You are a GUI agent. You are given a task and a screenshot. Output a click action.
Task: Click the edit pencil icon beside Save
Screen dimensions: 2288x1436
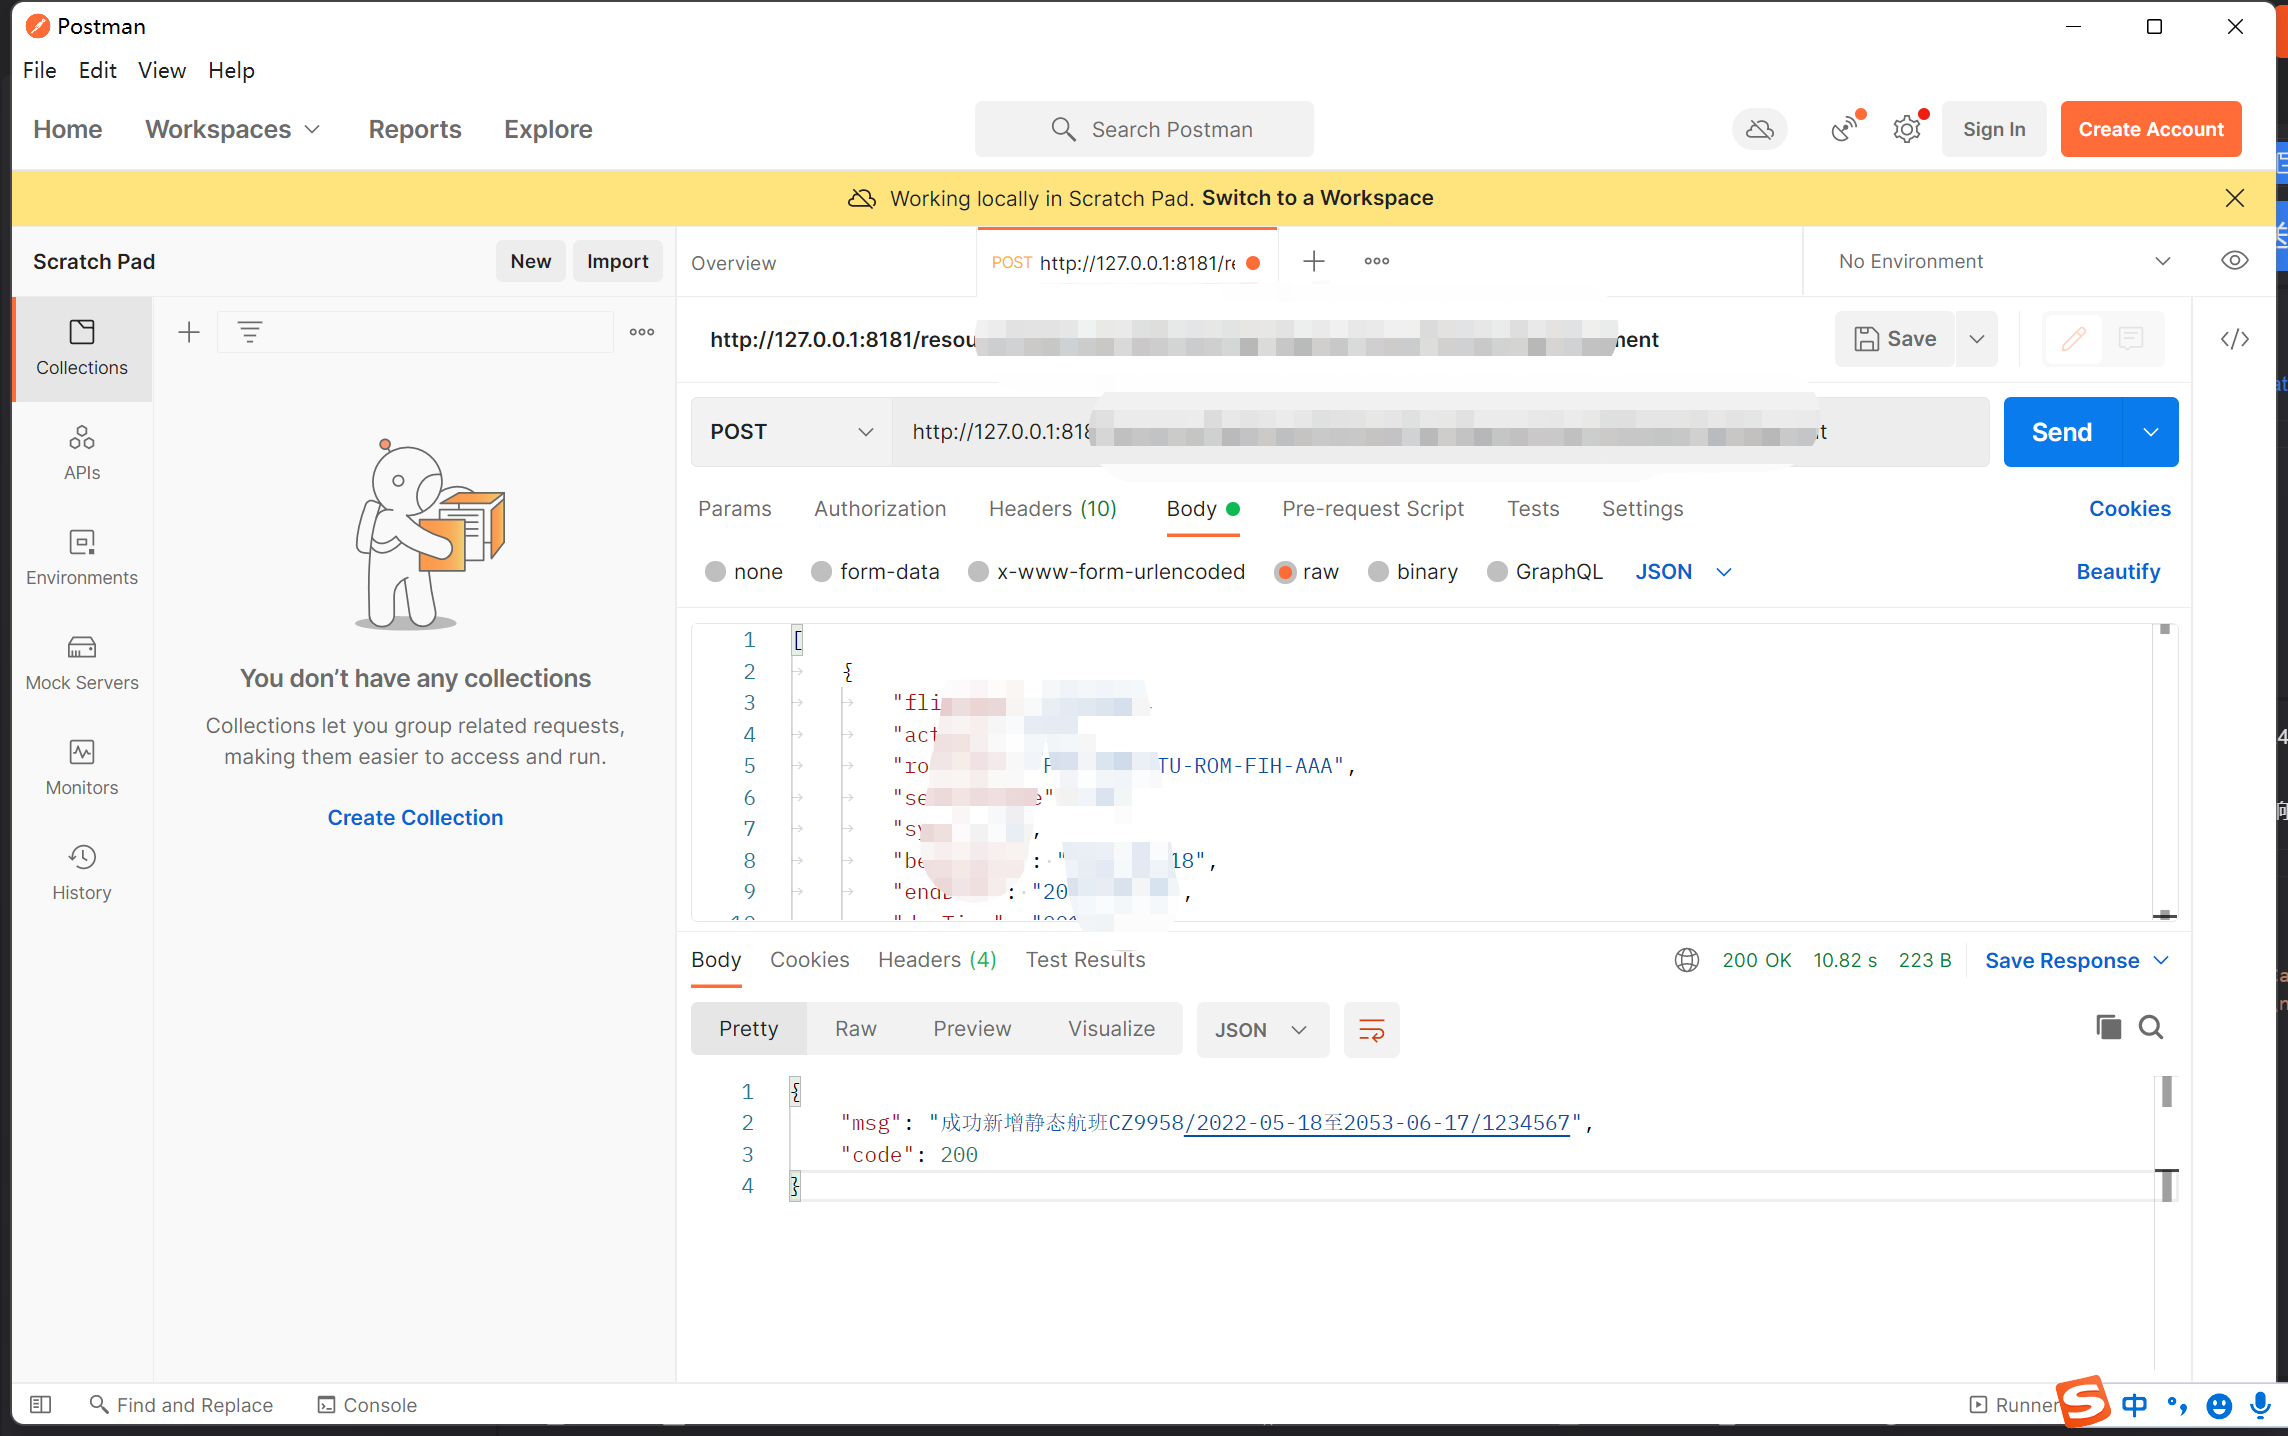point(2073,339)
